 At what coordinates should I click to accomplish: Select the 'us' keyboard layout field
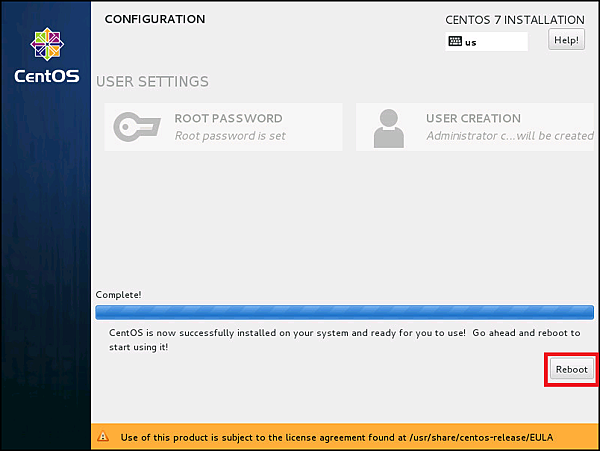[487, 42]
